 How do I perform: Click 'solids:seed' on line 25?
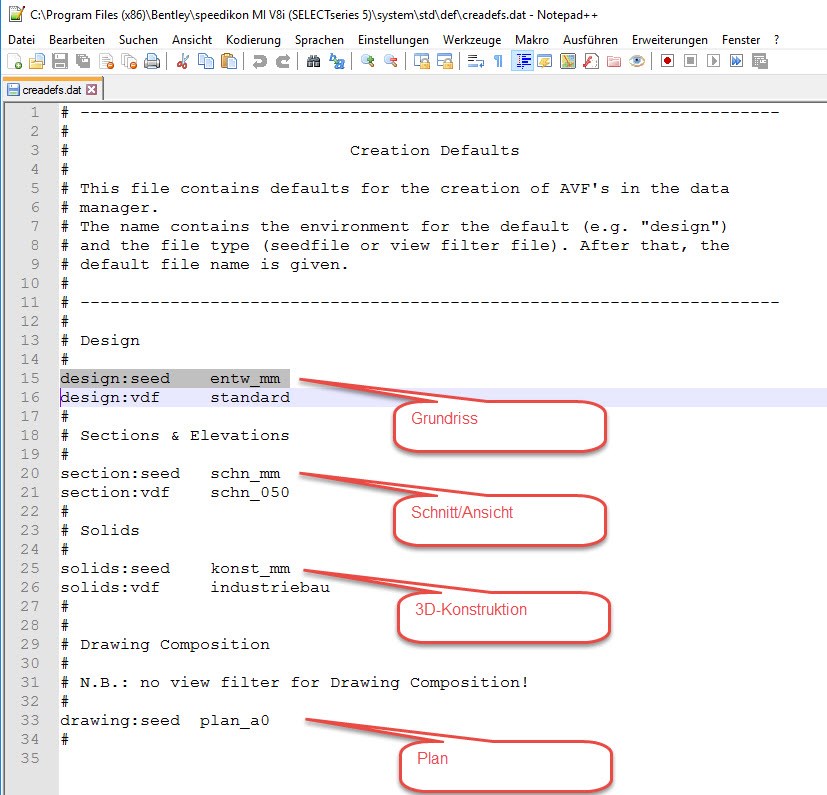[115, 568]
